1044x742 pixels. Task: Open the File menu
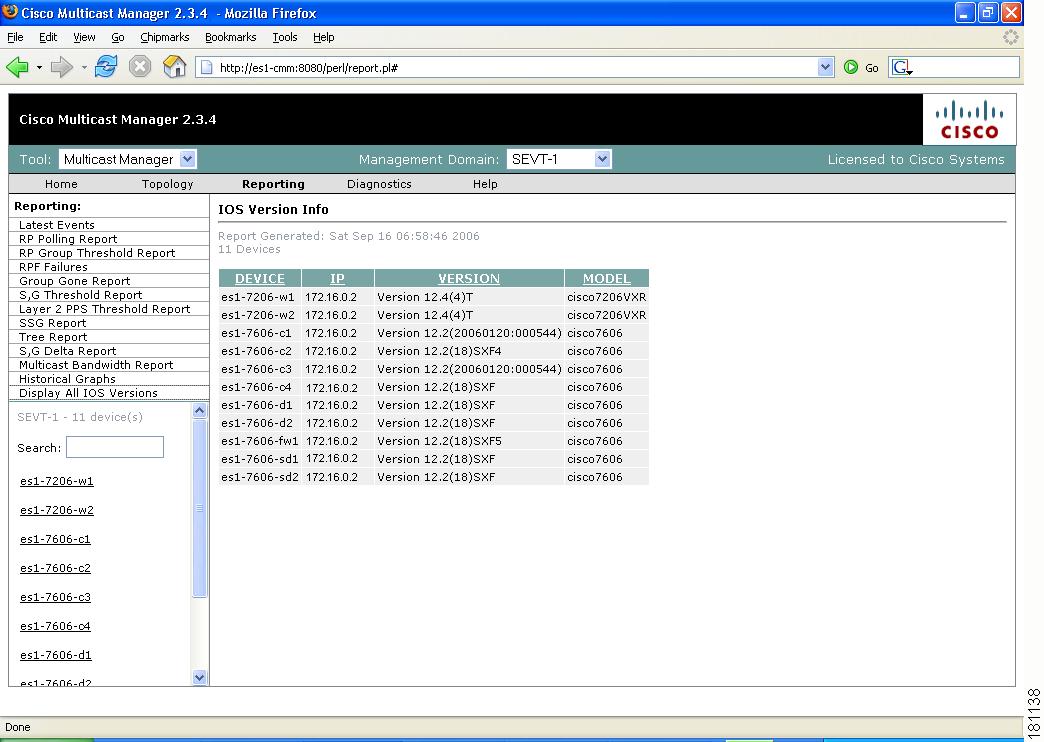(x=15, y=37)
